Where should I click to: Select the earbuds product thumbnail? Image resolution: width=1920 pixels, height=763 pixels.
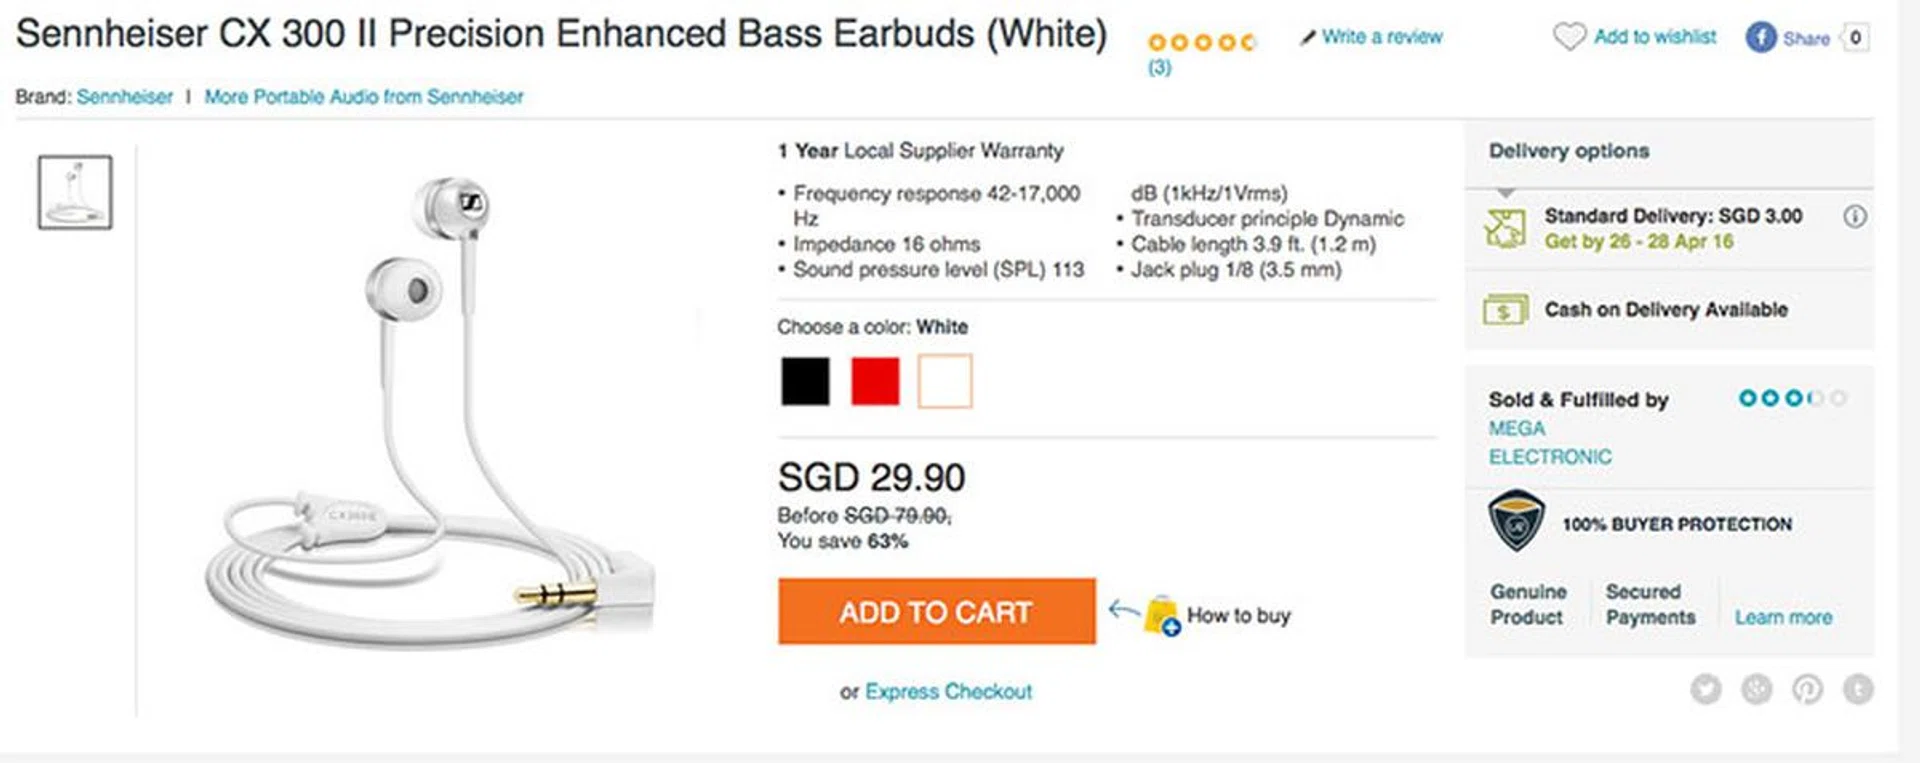(x=75, y=192)
